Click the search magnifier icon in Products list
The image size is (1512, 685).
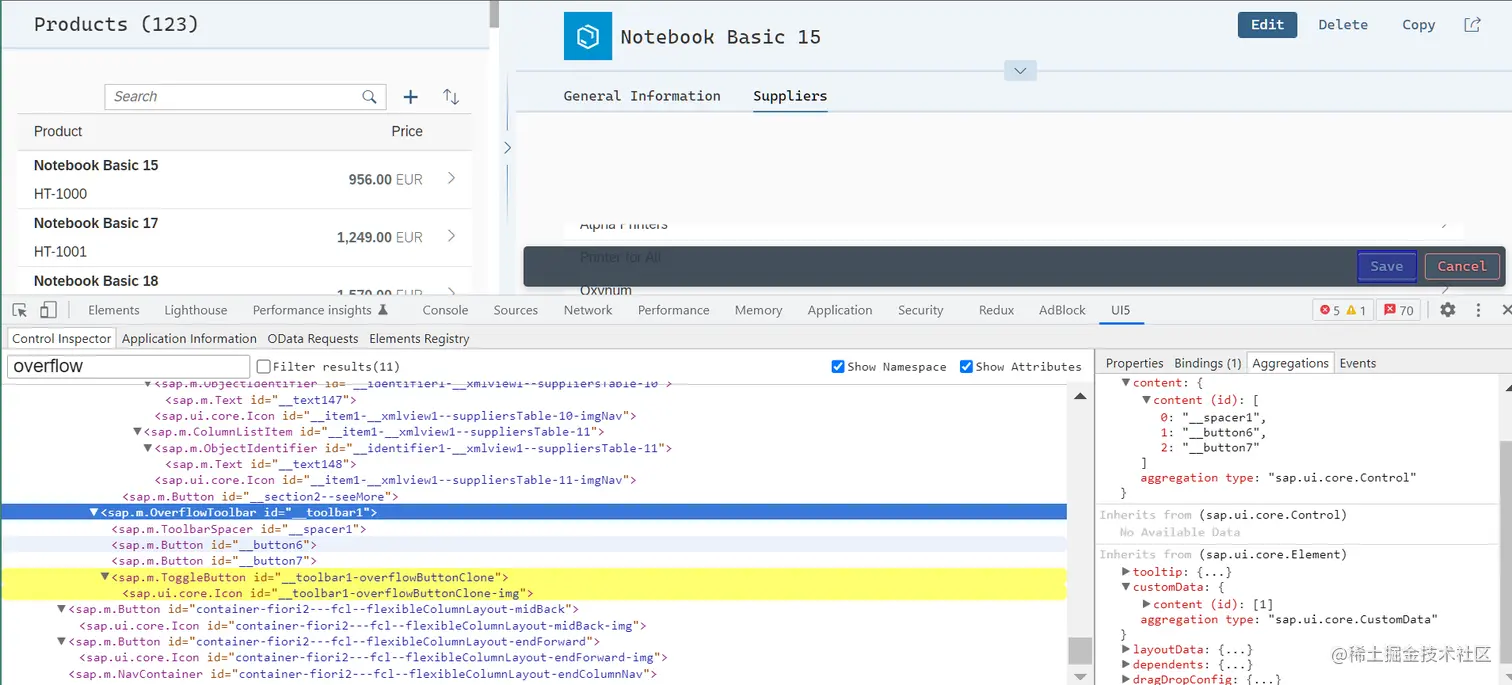(370, 97)
